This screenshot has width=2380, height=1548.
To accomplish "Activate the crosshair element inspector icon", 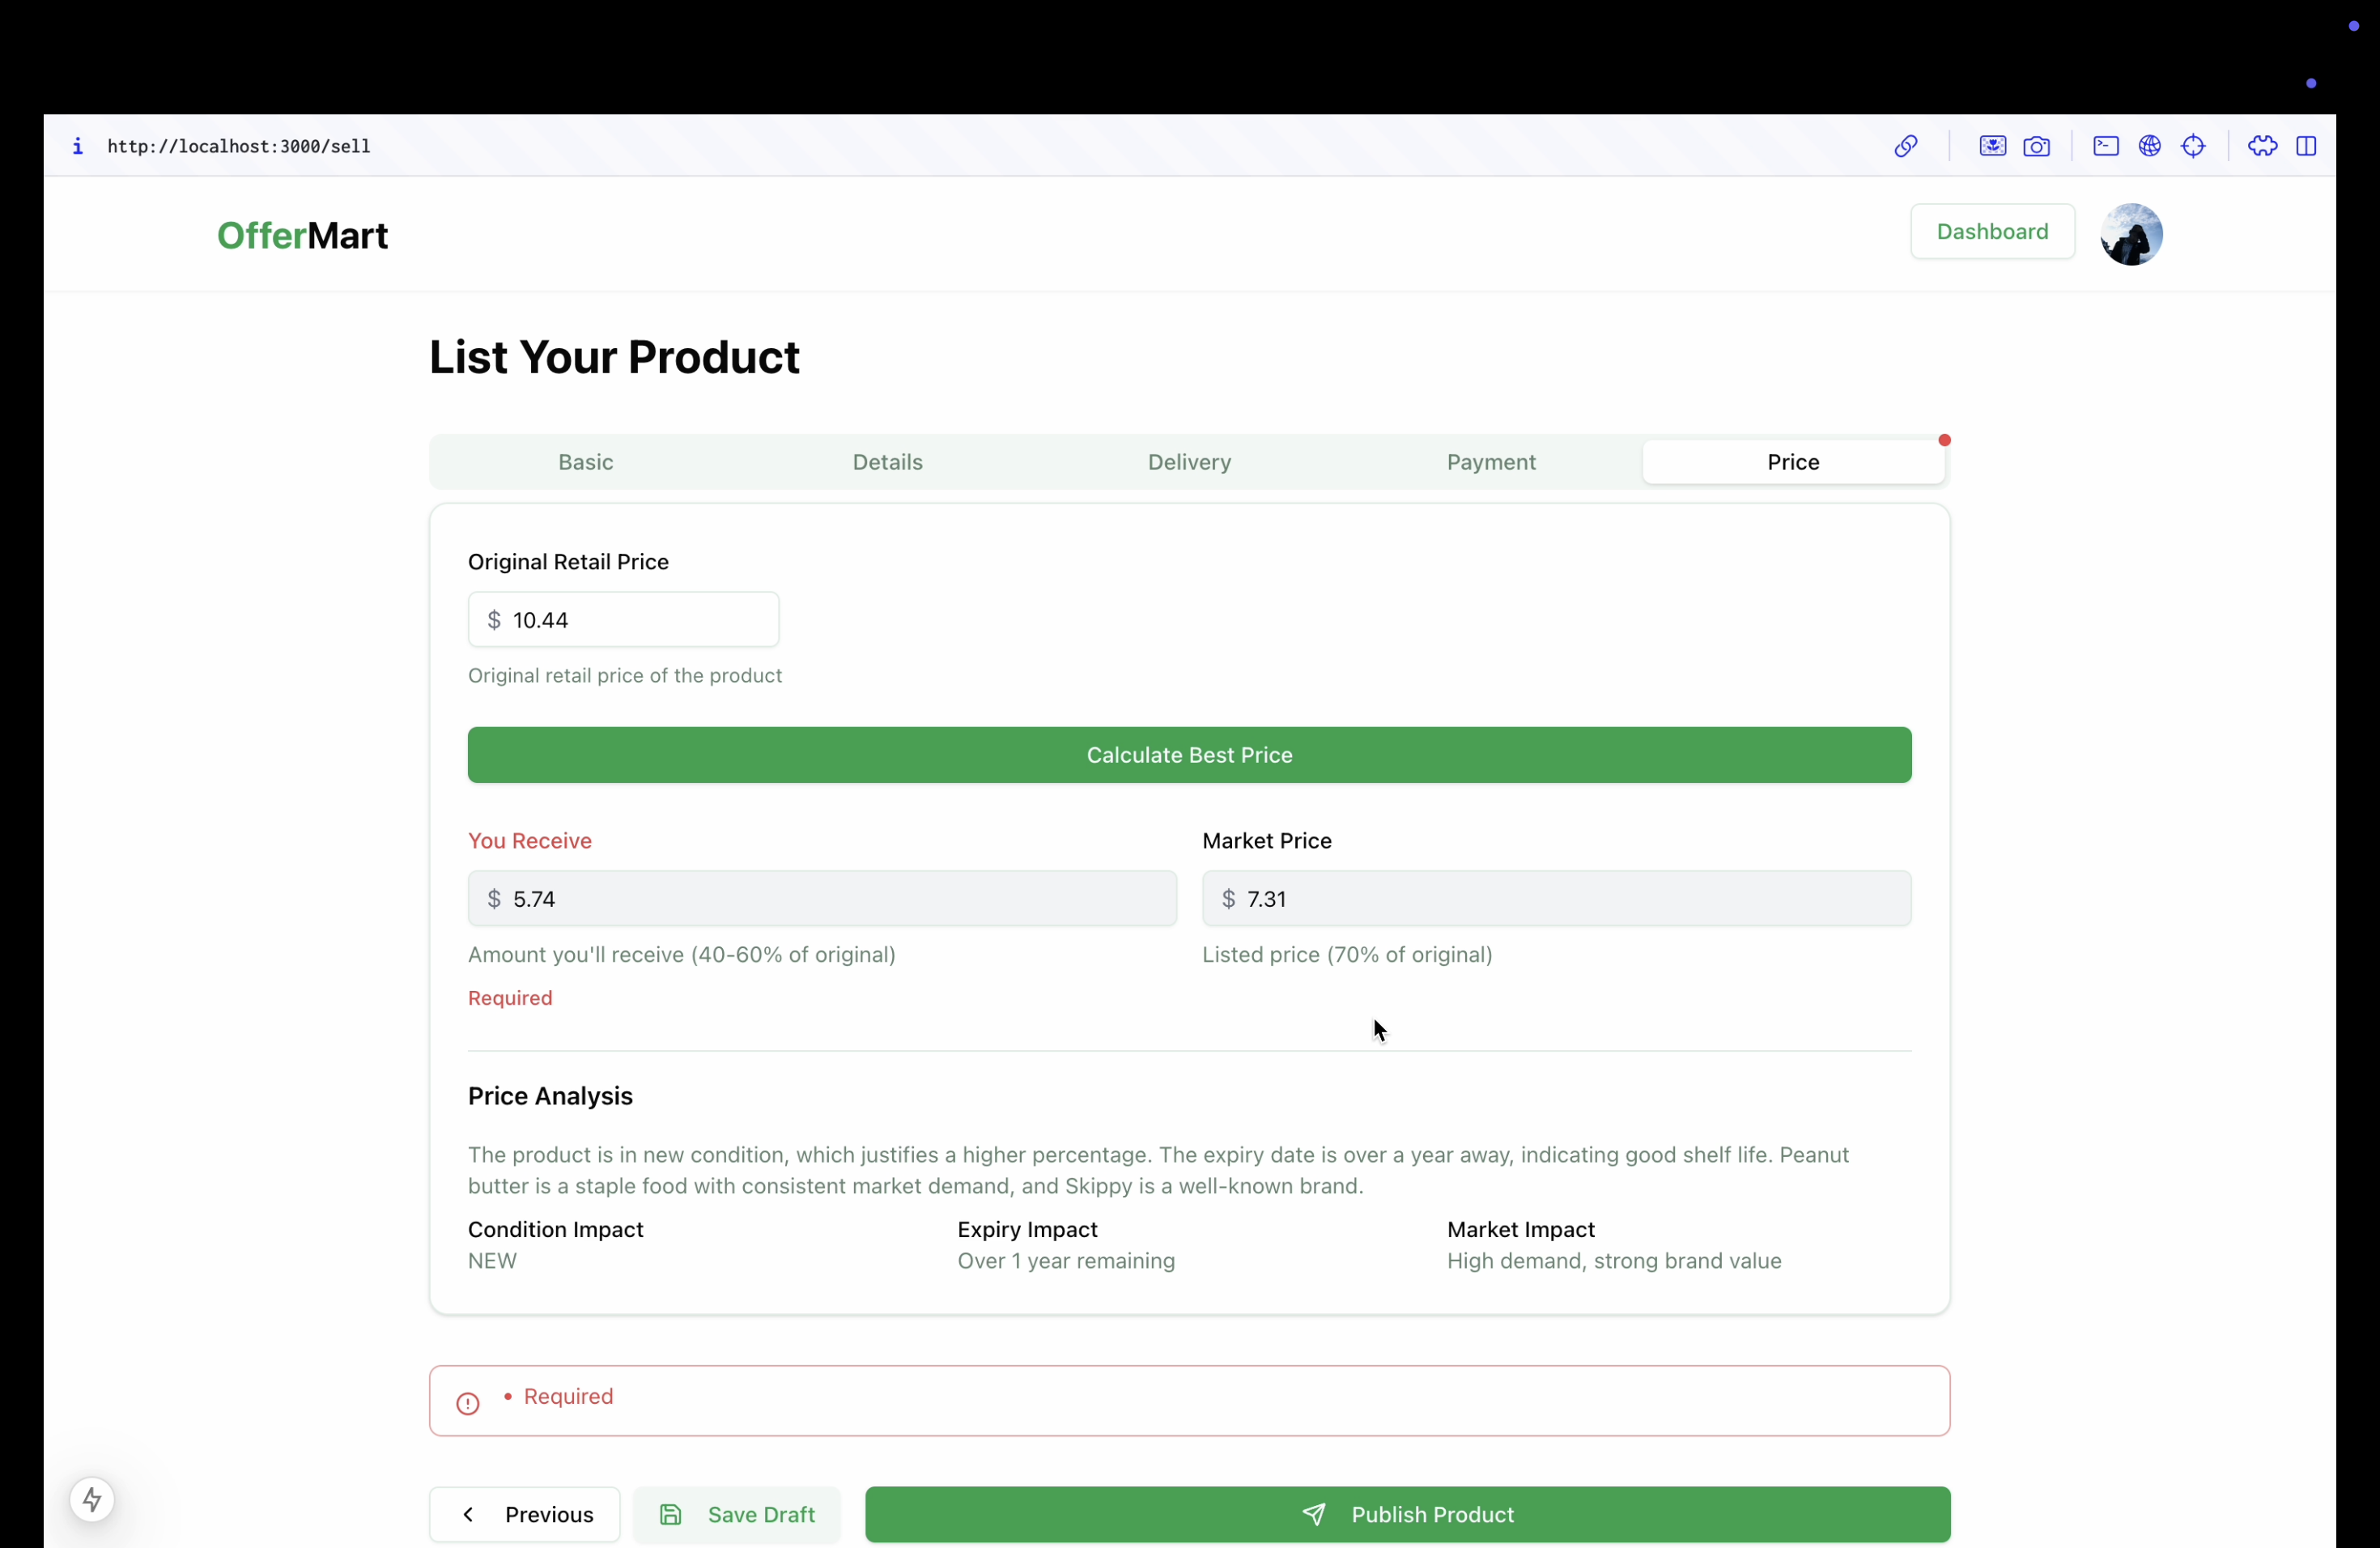I will (x=2193, y=146).
